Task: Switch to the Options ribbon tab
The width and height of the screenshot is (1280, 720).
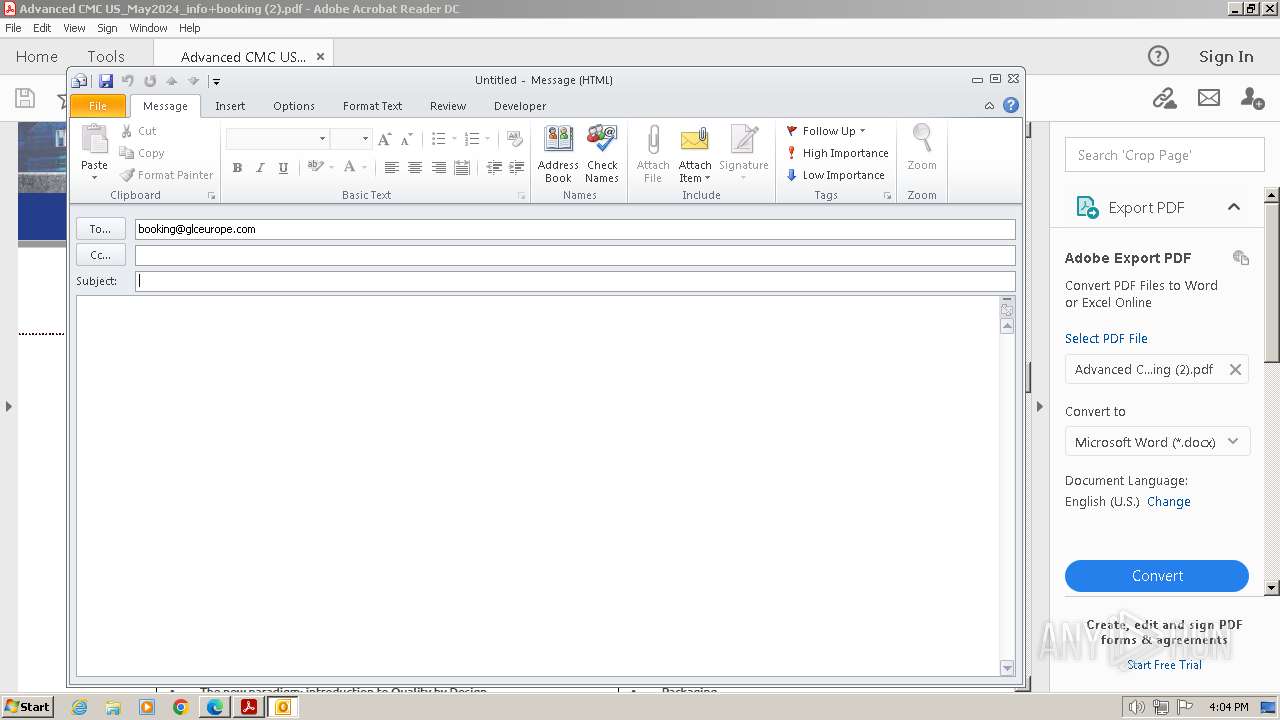Action: (294, 106)
